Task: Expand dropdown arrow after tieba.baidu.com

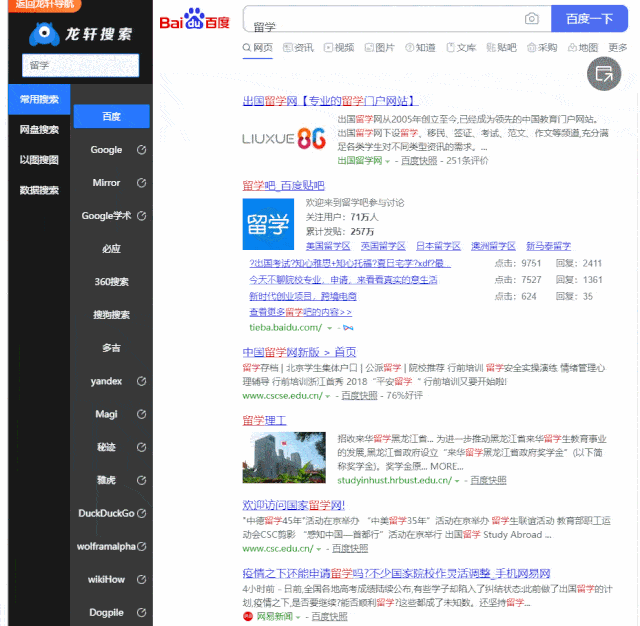Action: (x=329, y=328)
